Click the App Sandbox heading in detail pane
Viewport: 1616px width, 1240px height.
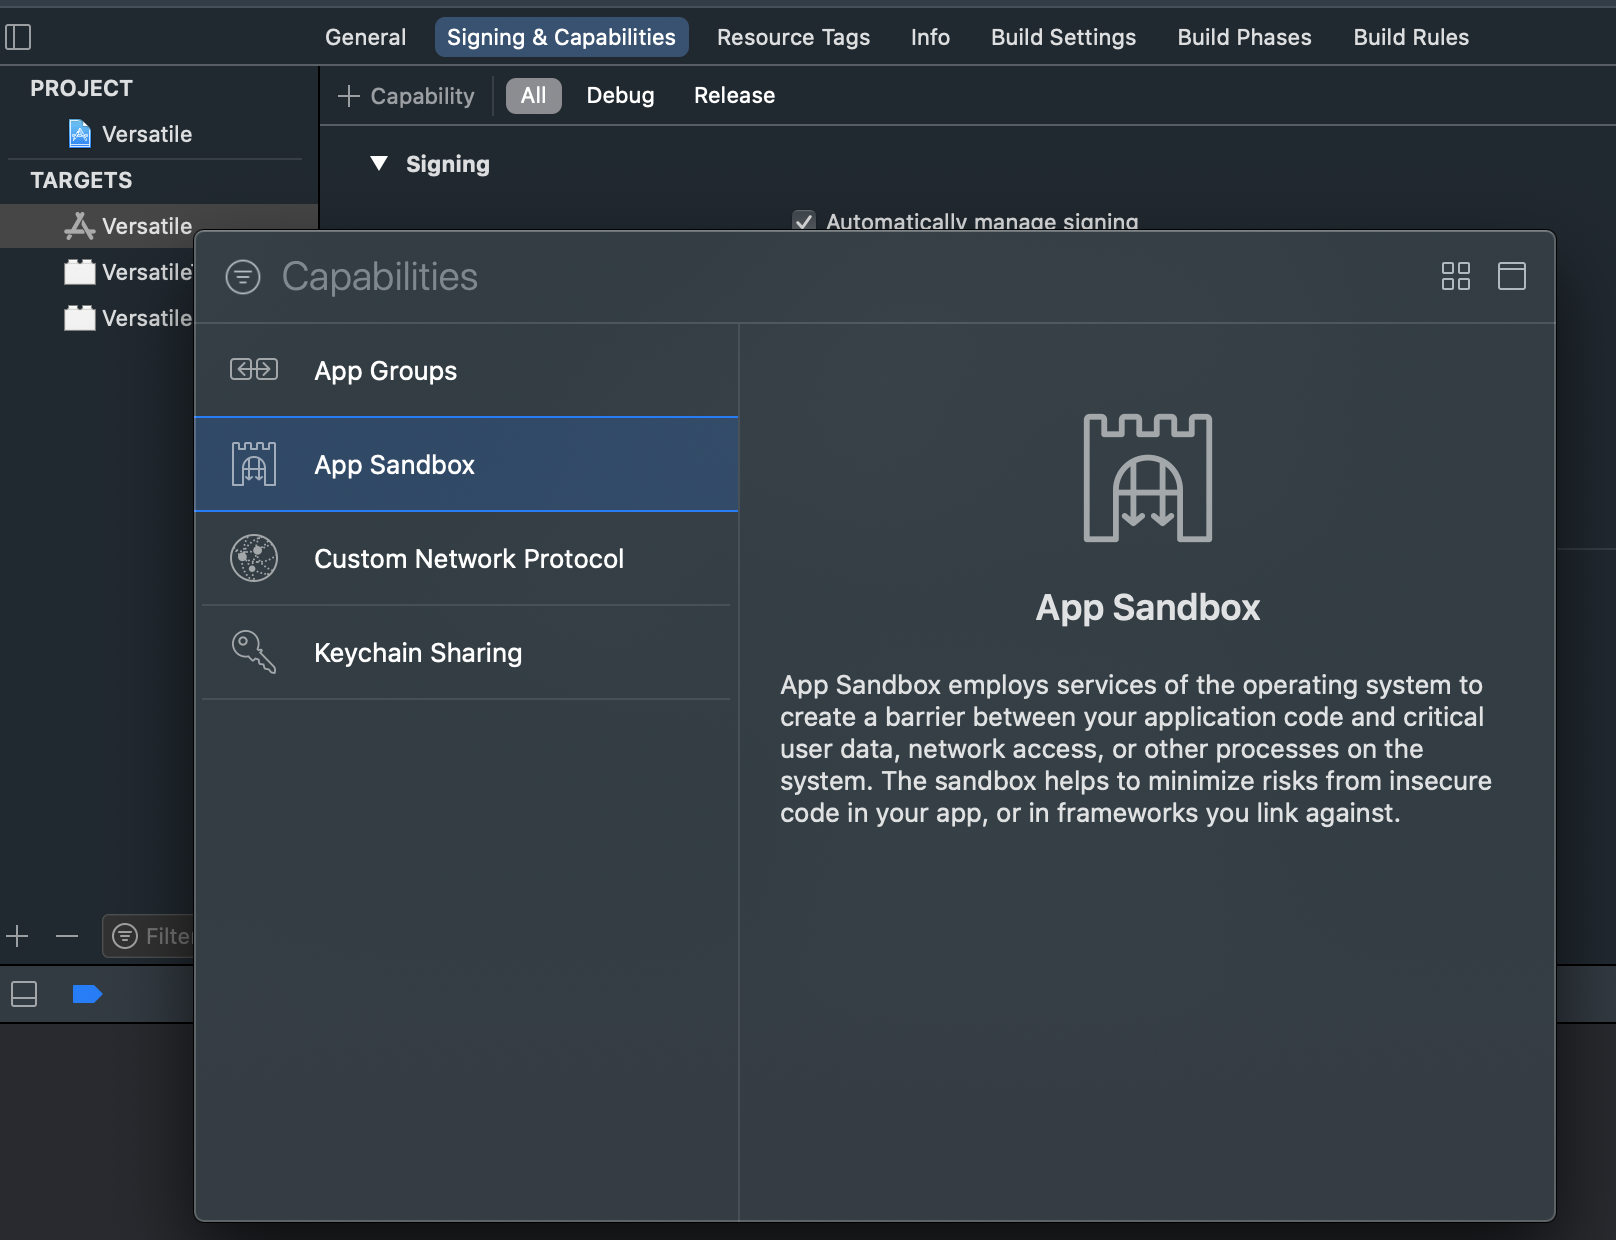tap(1148, 608)
